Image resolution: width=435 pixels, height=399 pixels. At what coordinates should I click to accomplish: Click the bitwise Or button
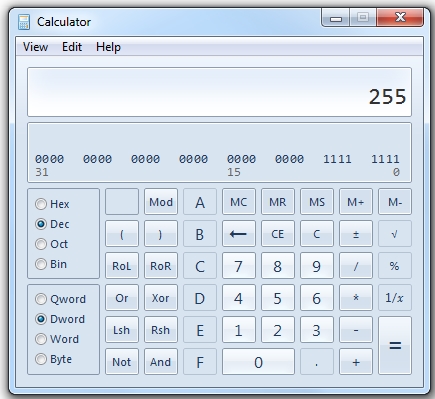click(x=122, y=298)
